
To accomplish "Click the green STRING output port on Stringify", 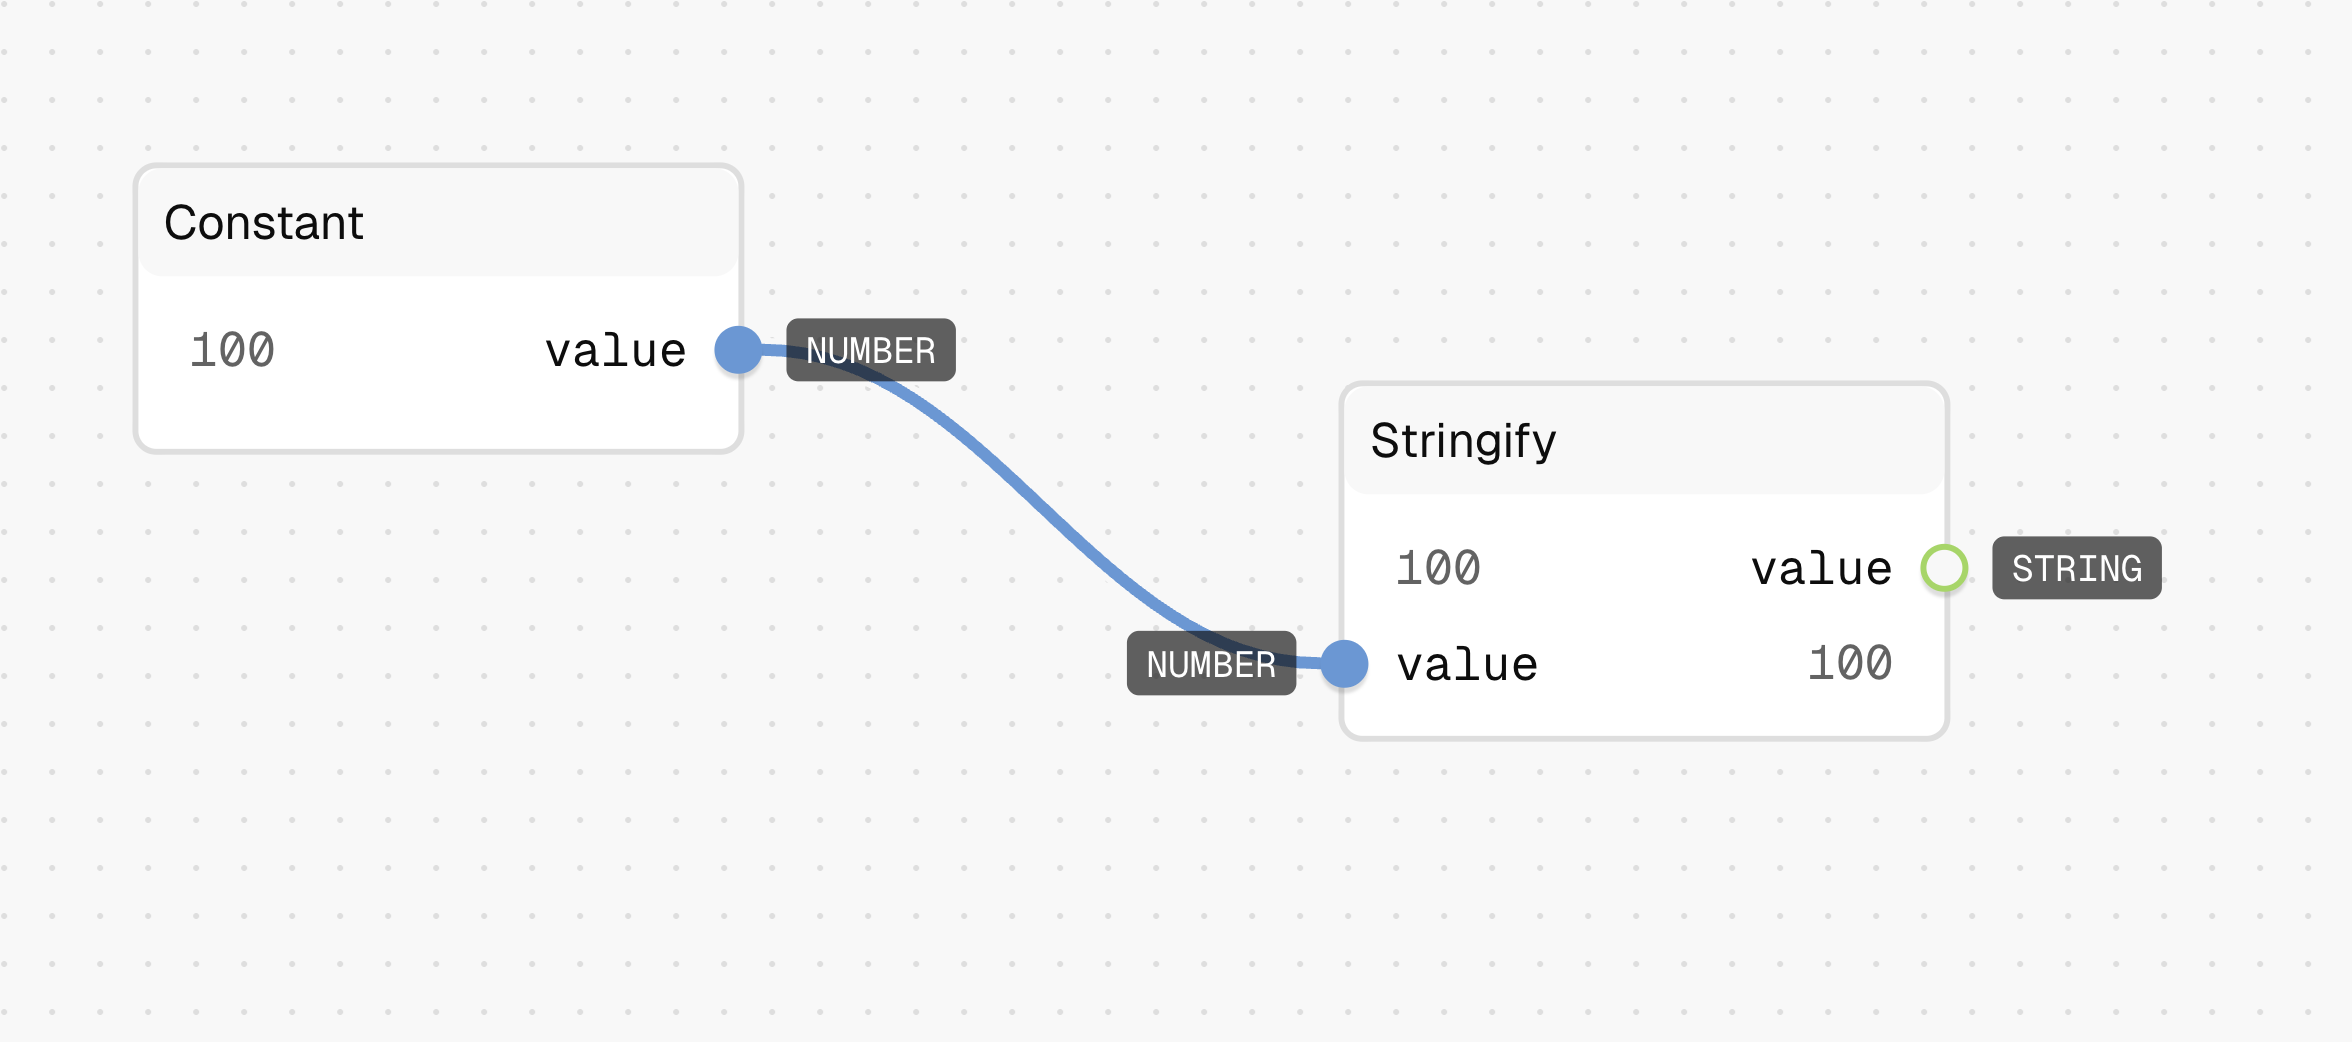I will (x=1944, y=568).
